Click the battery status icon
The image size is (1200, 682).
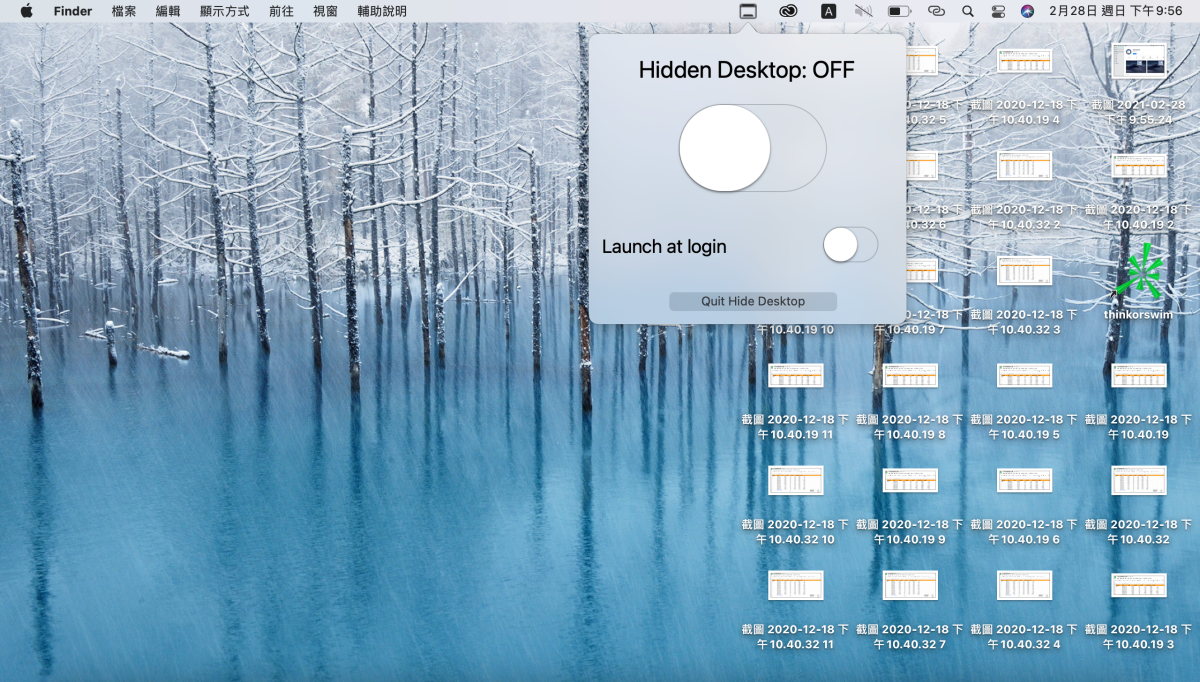[x=899, y=11]
